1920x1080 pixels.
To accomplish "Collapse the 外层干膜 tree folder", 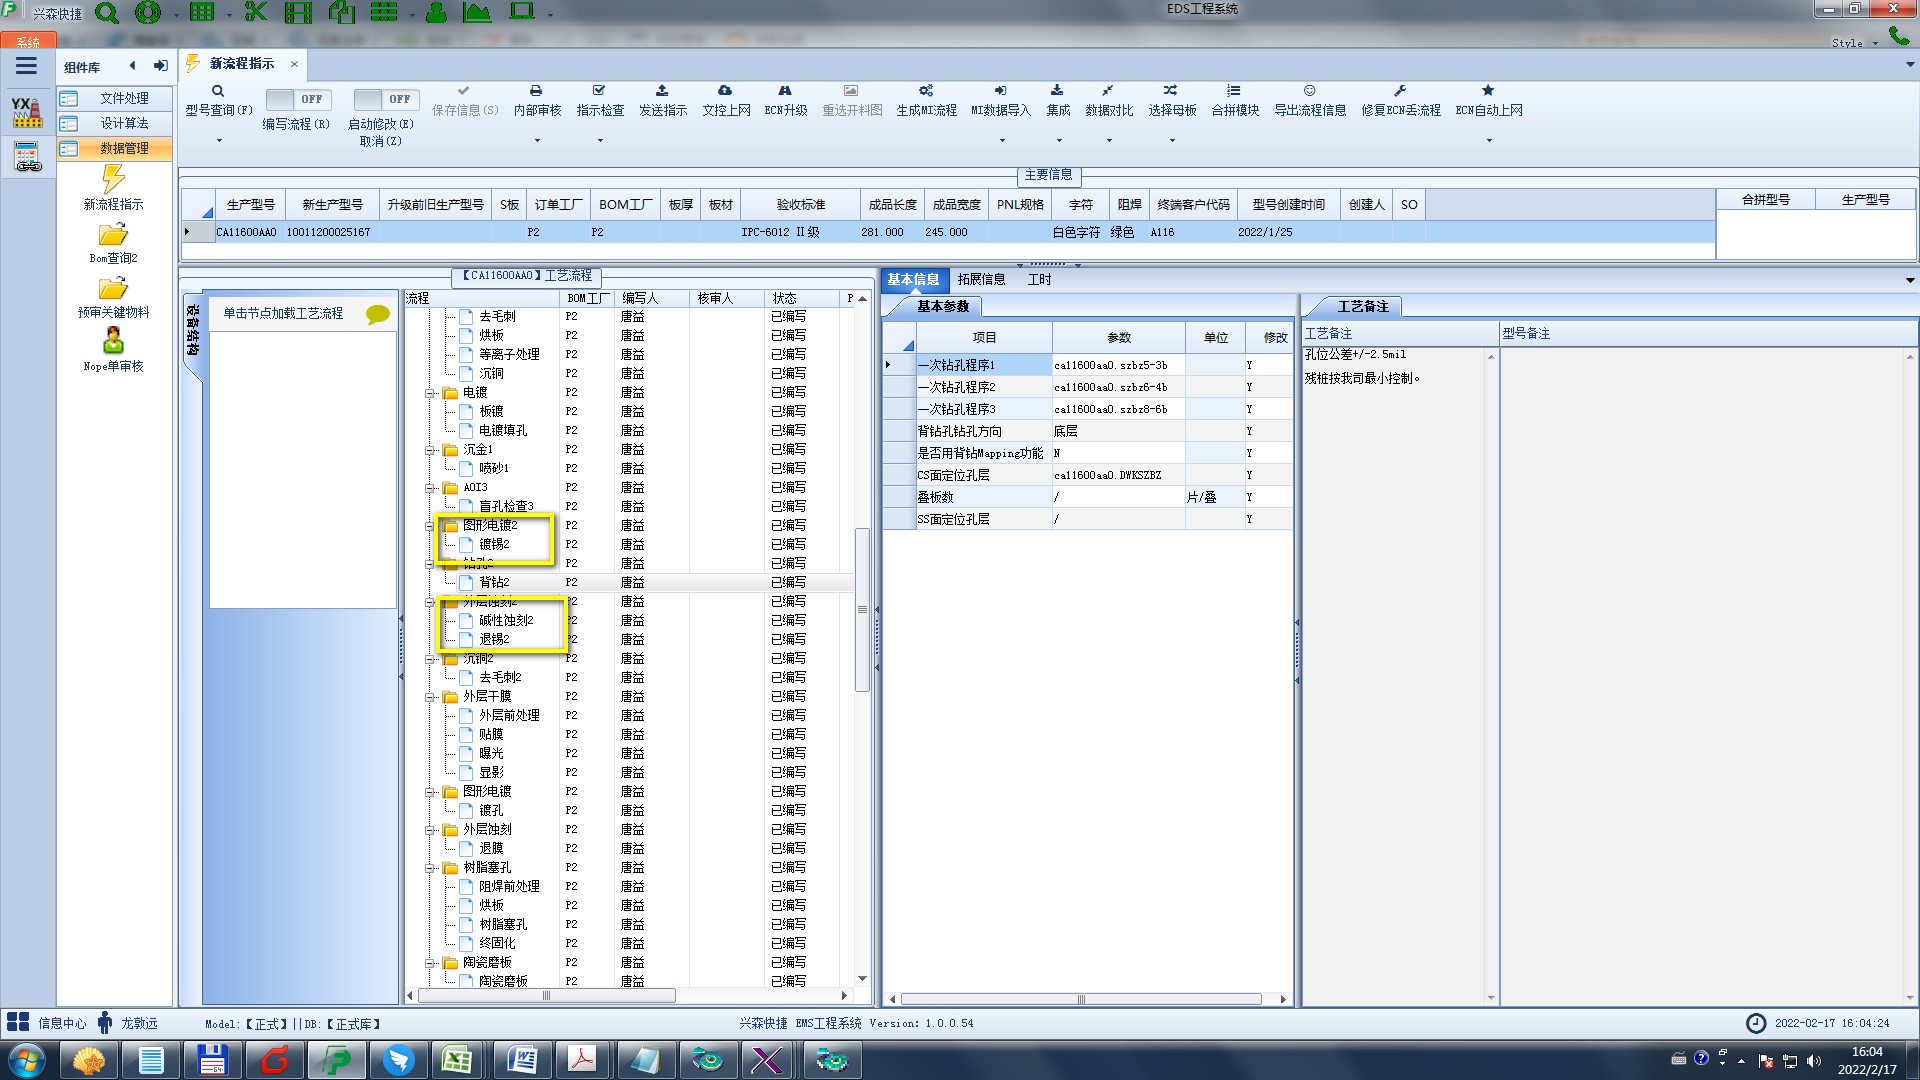I will coord(430,697).
